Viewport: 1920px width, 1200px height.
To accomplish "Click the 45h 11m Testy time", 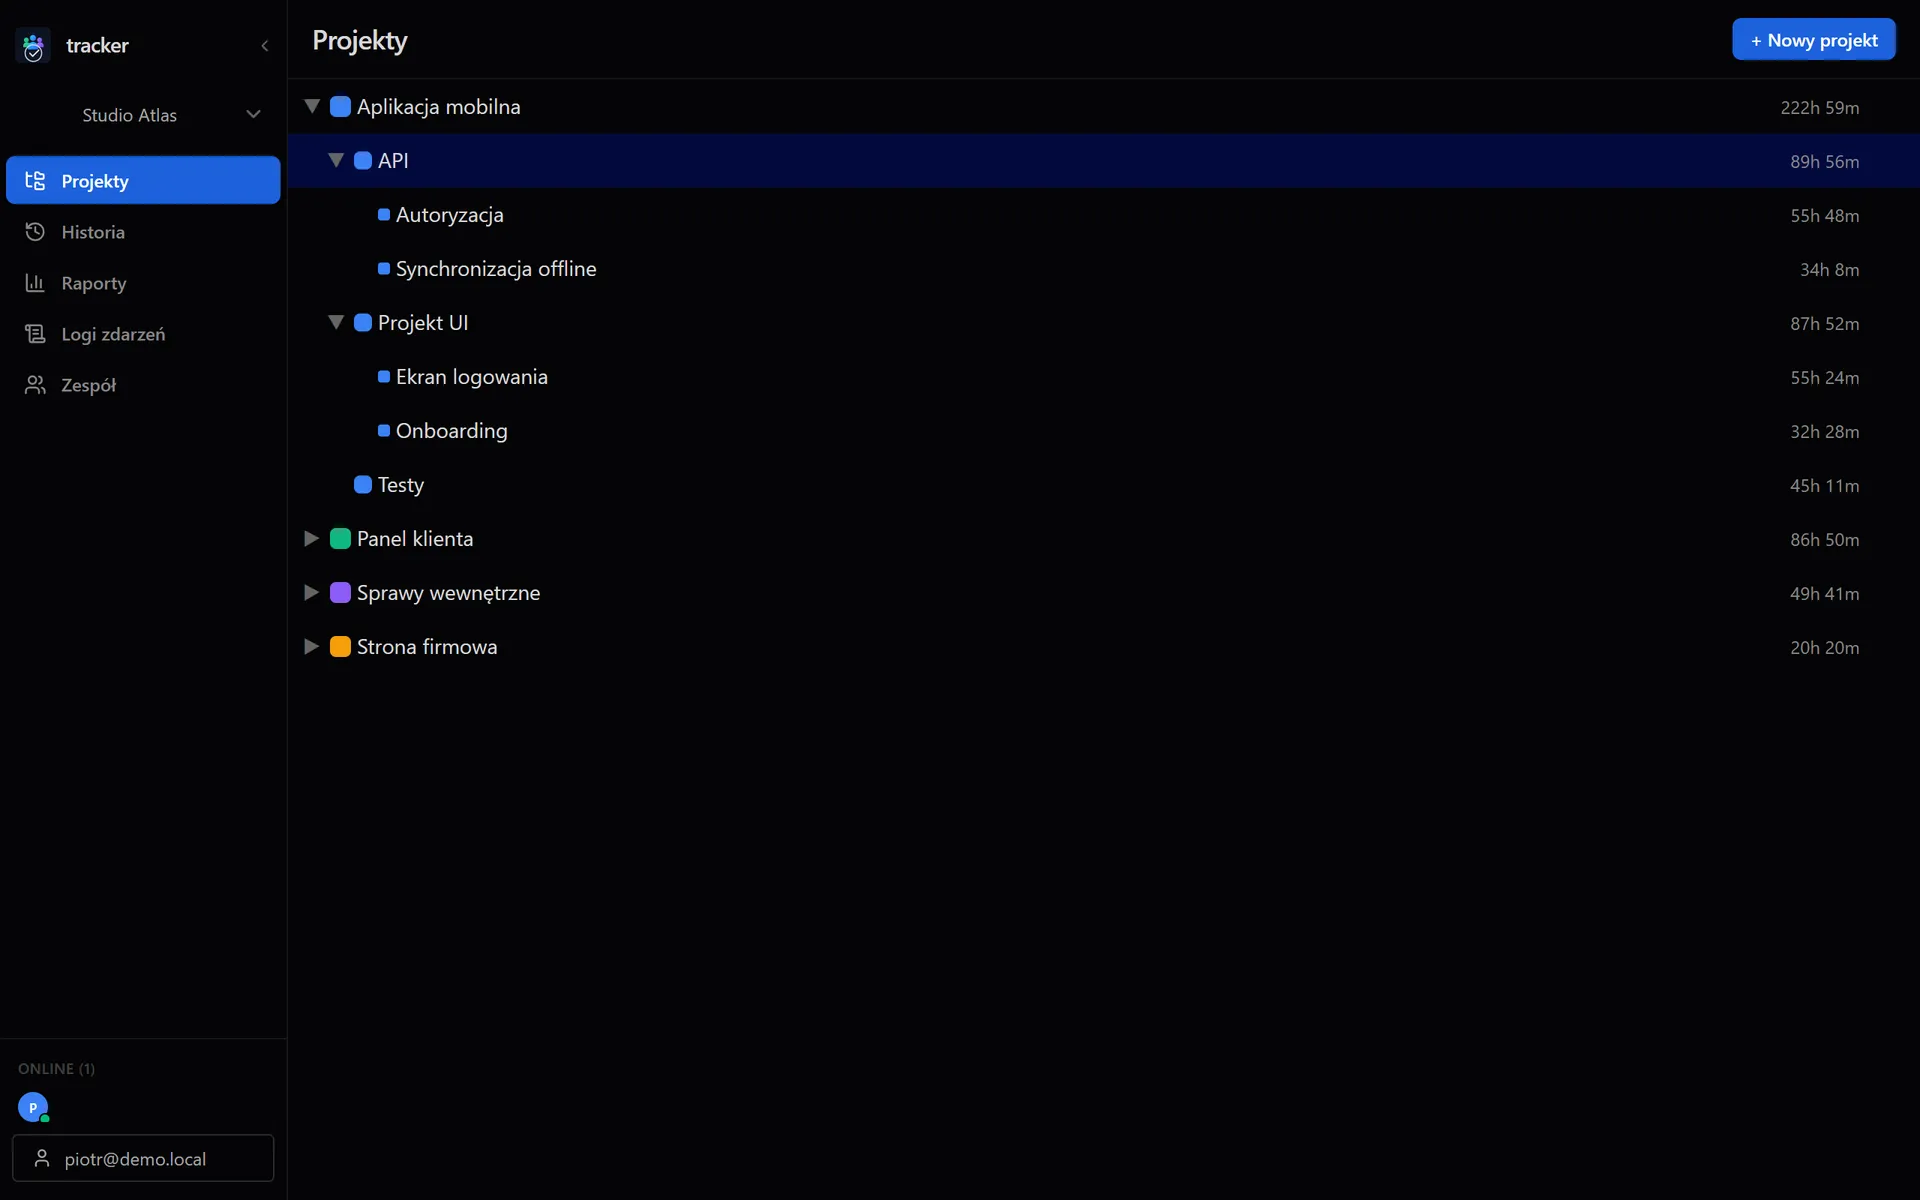I will click(1825, 485).
